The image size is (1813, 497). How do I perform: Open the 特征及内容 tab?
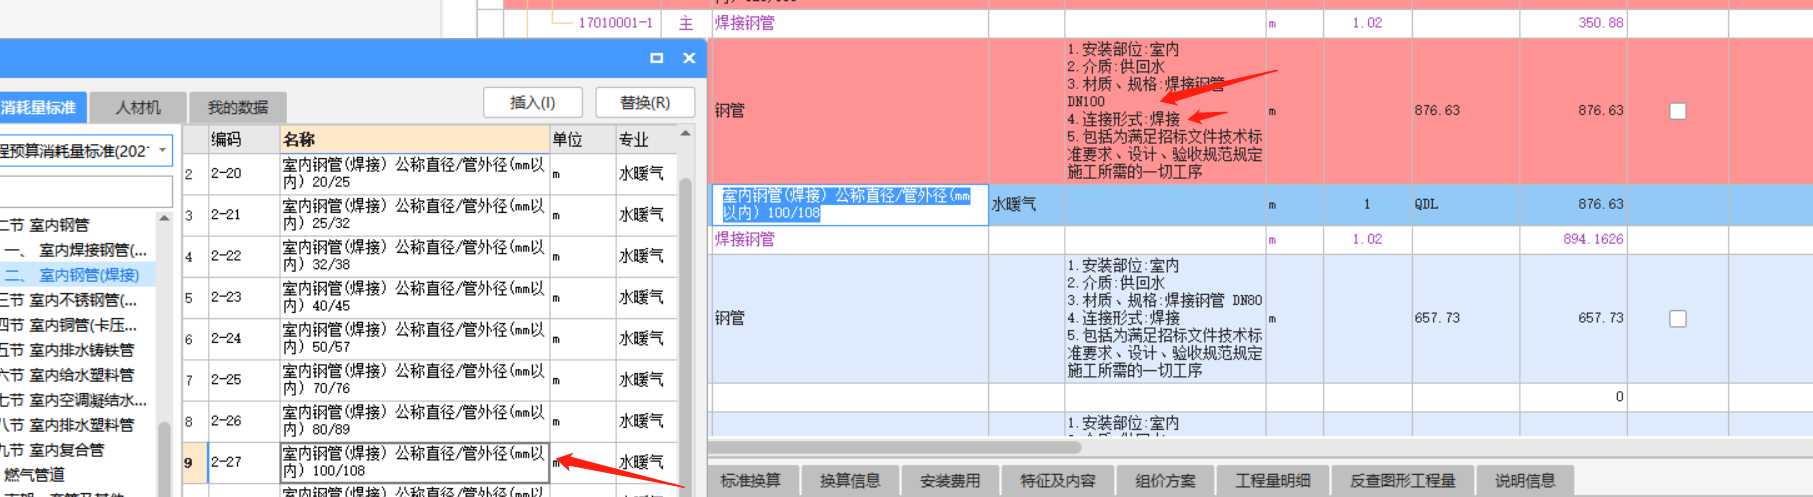1058,481
